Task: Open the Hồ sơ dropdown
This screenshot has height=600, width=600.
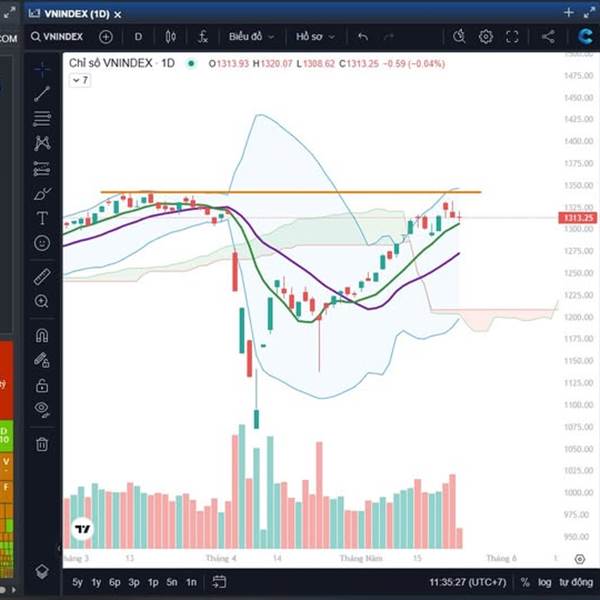Action: pyautogui.click(x=316, y=37)
